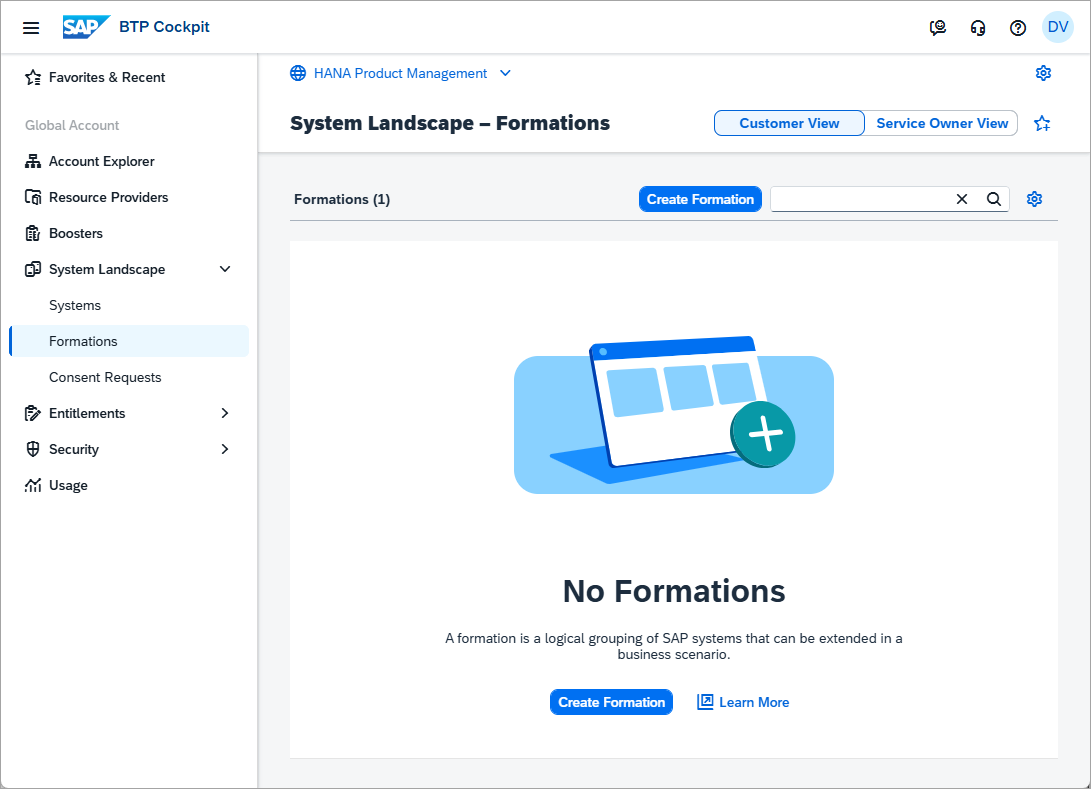The height and width of the screenshot is (789, 1091).
Task: Click Create Formation in the toolbar
Action: point(700,199)
